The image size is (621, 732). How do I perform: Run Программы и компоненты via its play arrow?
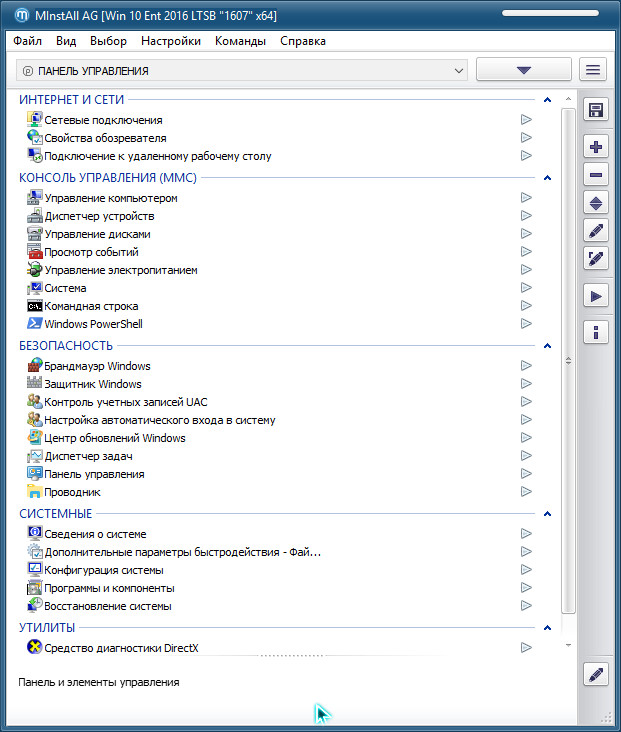click(x=526, y=587)
